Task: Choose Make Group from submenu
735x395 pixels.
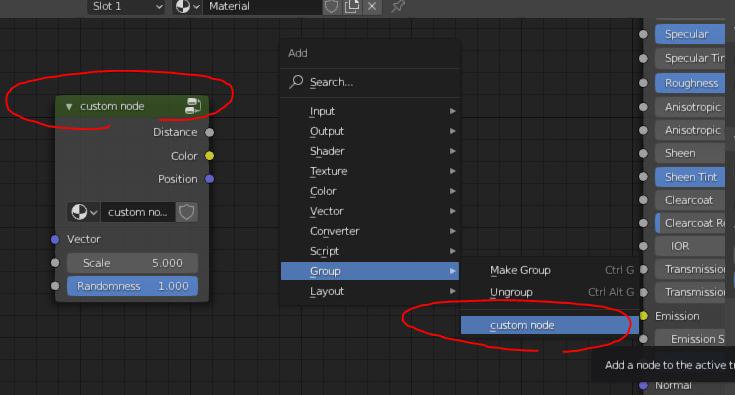Action: (x=550, y=270)
